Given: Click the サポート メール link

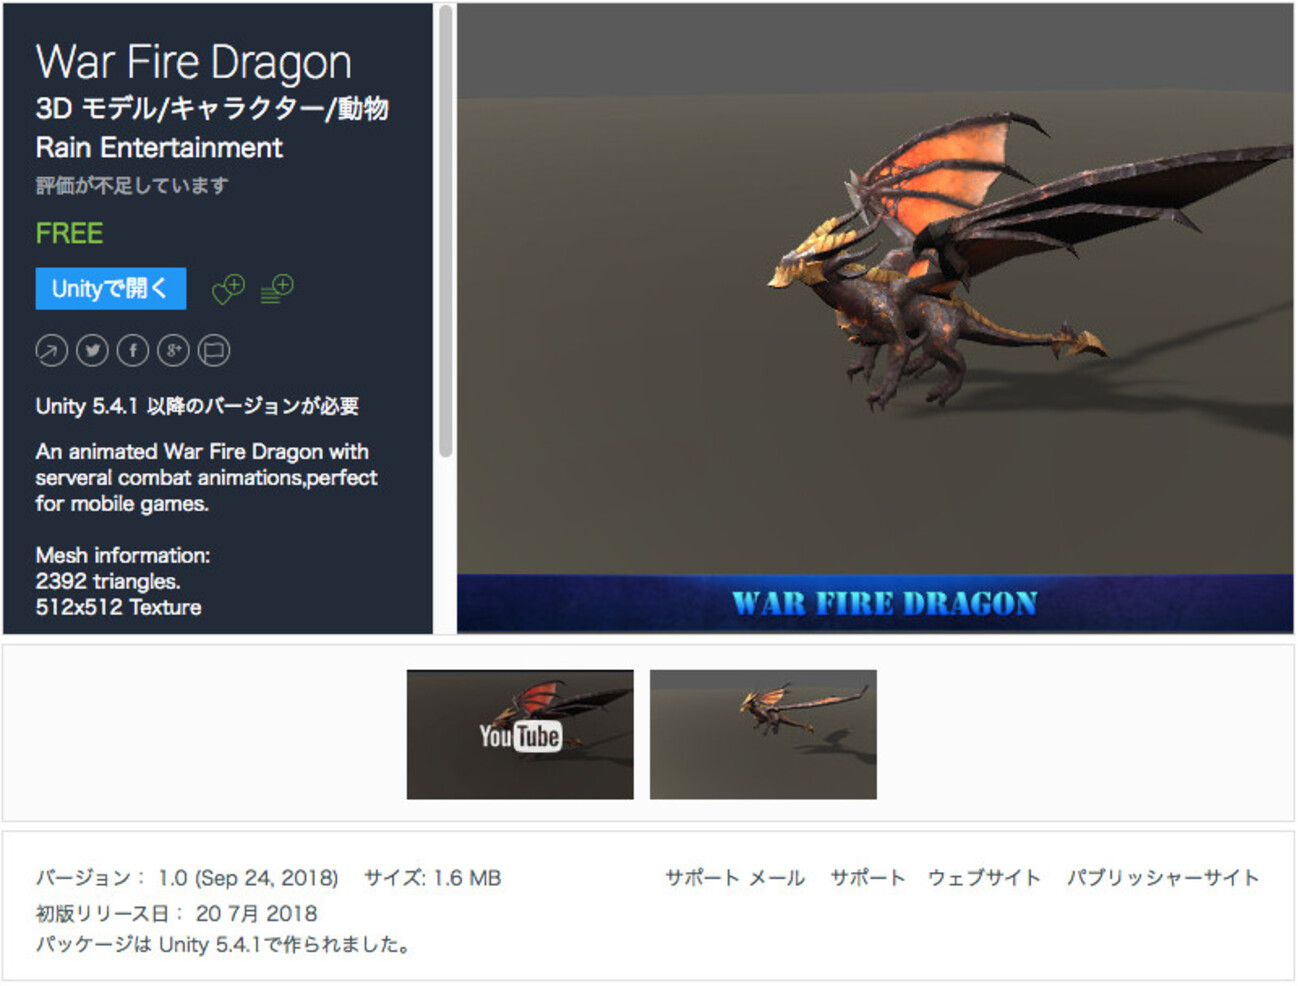Looking at the screenshot, I should (x=735, y=878).
